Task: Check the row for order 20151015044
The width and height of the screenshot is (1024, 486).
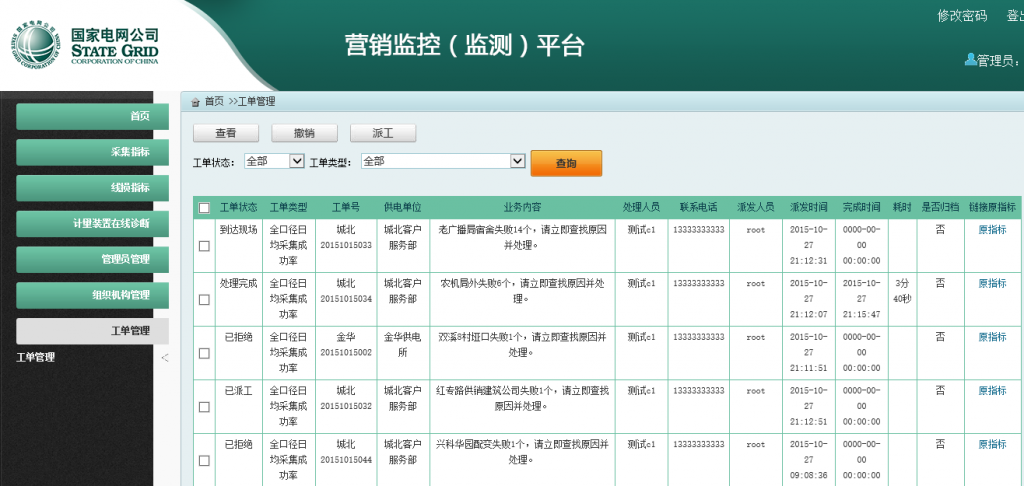Action: [x=204, y=460]
